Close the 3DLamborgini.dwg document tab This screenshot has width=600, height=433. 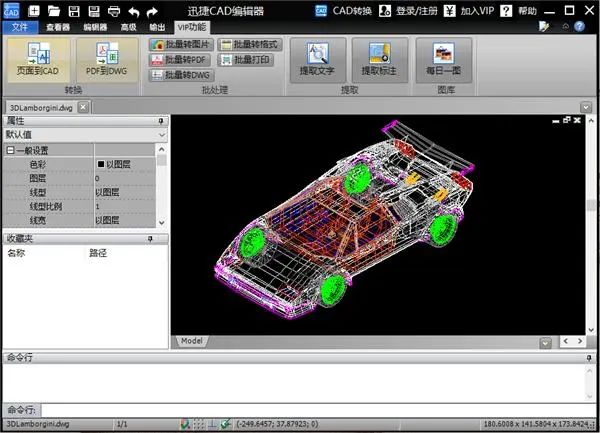(x=83, y=107)
